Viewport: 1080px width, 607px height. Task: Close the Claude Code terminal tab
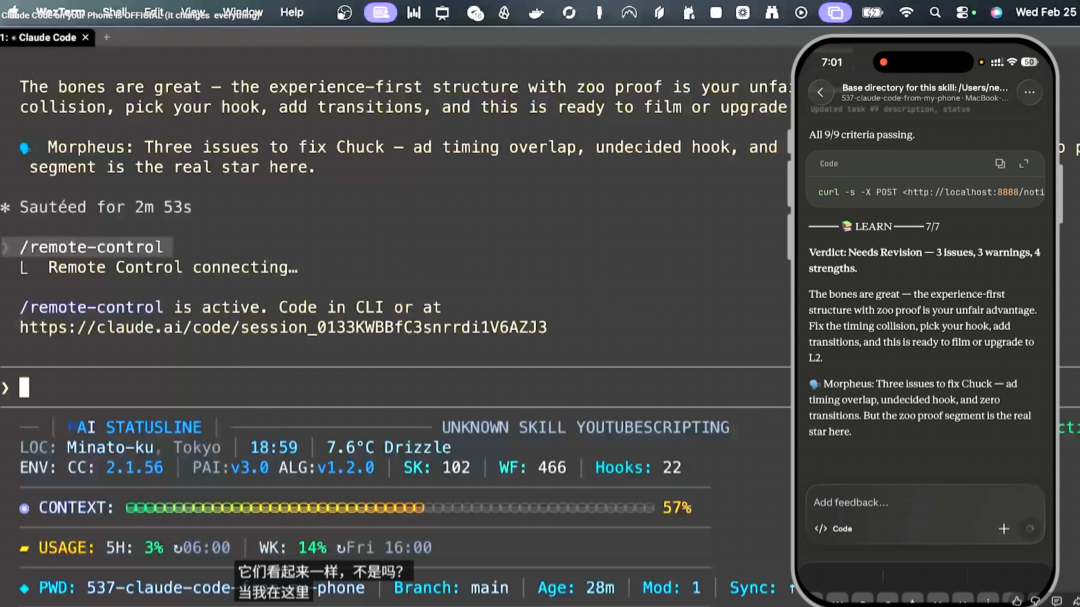(85, 37)
